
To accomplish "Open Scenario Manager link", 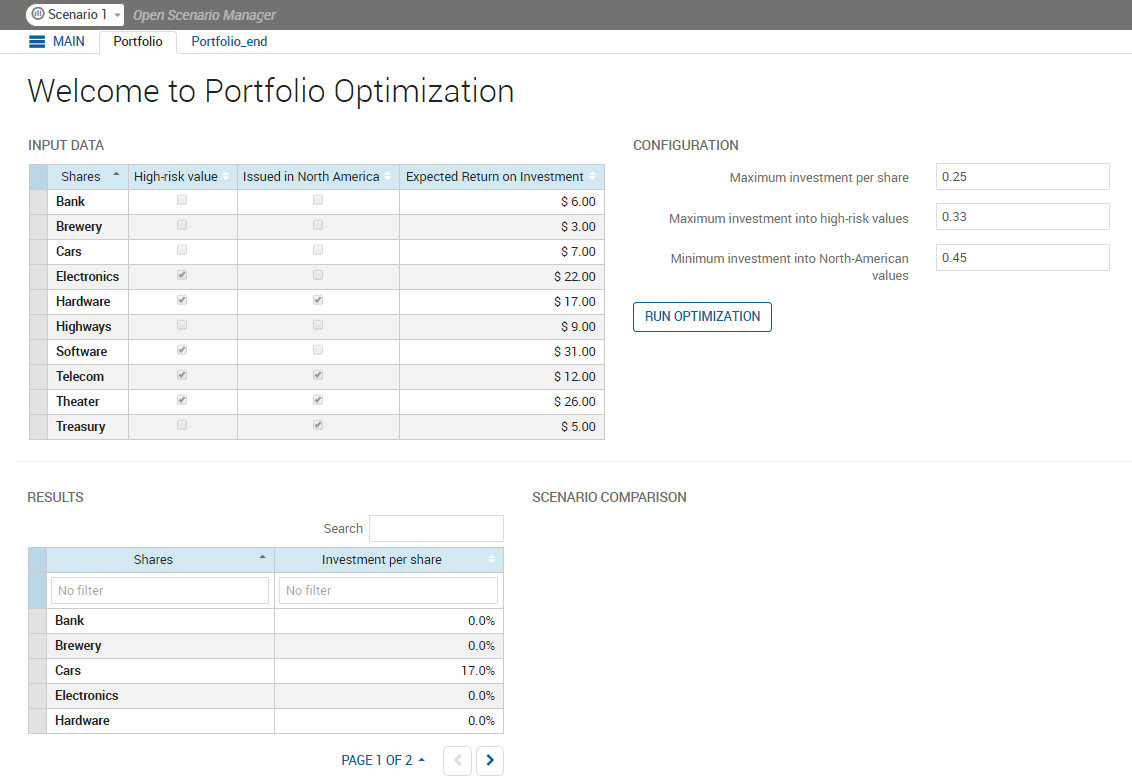I will click(204, 15).
